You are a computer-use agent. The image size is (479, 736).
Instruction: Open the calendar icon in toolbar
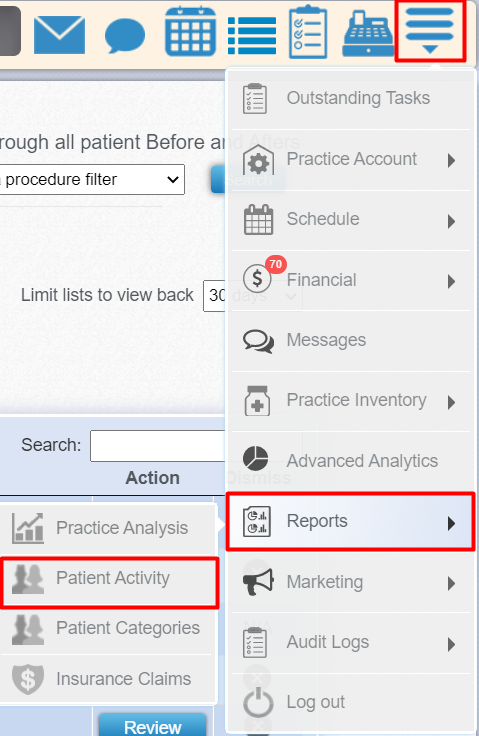coord(190,31)
